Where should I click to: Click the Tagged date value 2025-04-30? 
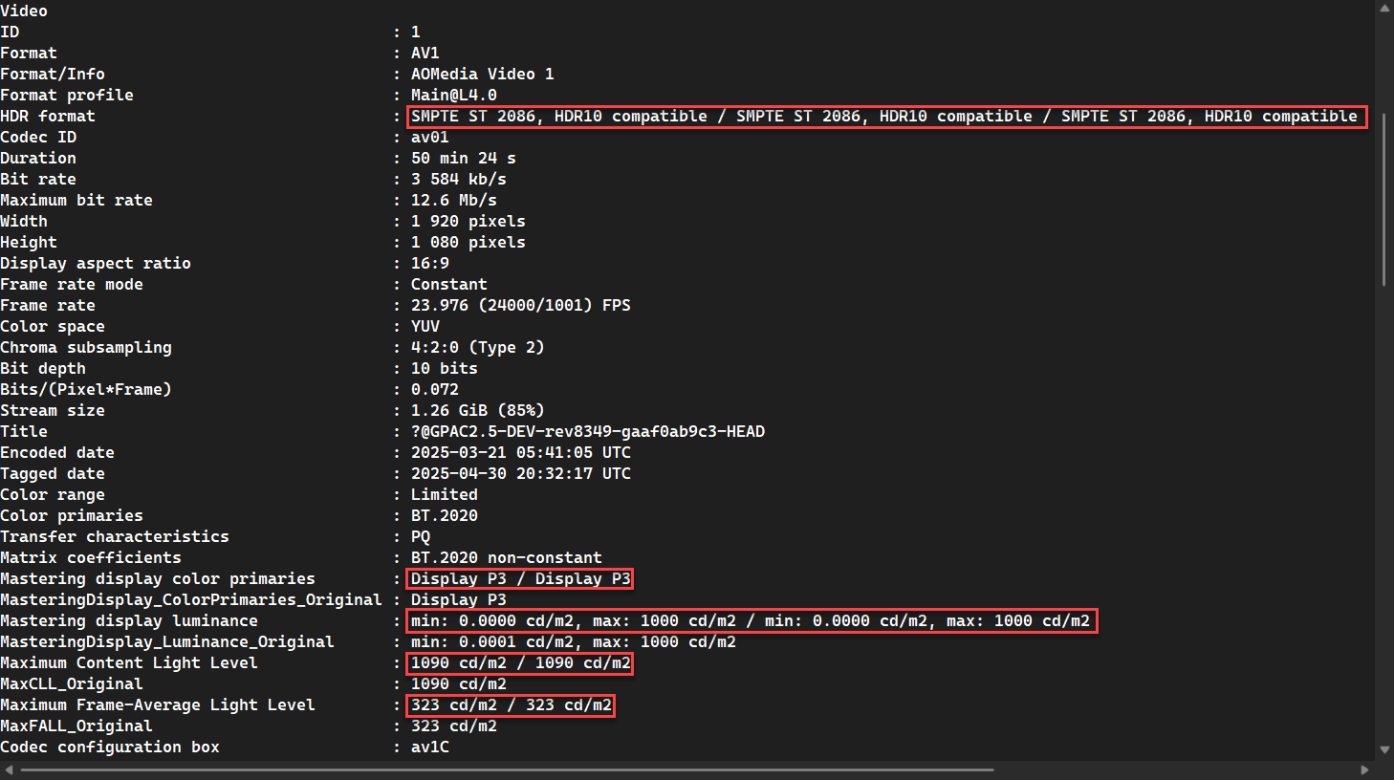[x=520, y=474]
